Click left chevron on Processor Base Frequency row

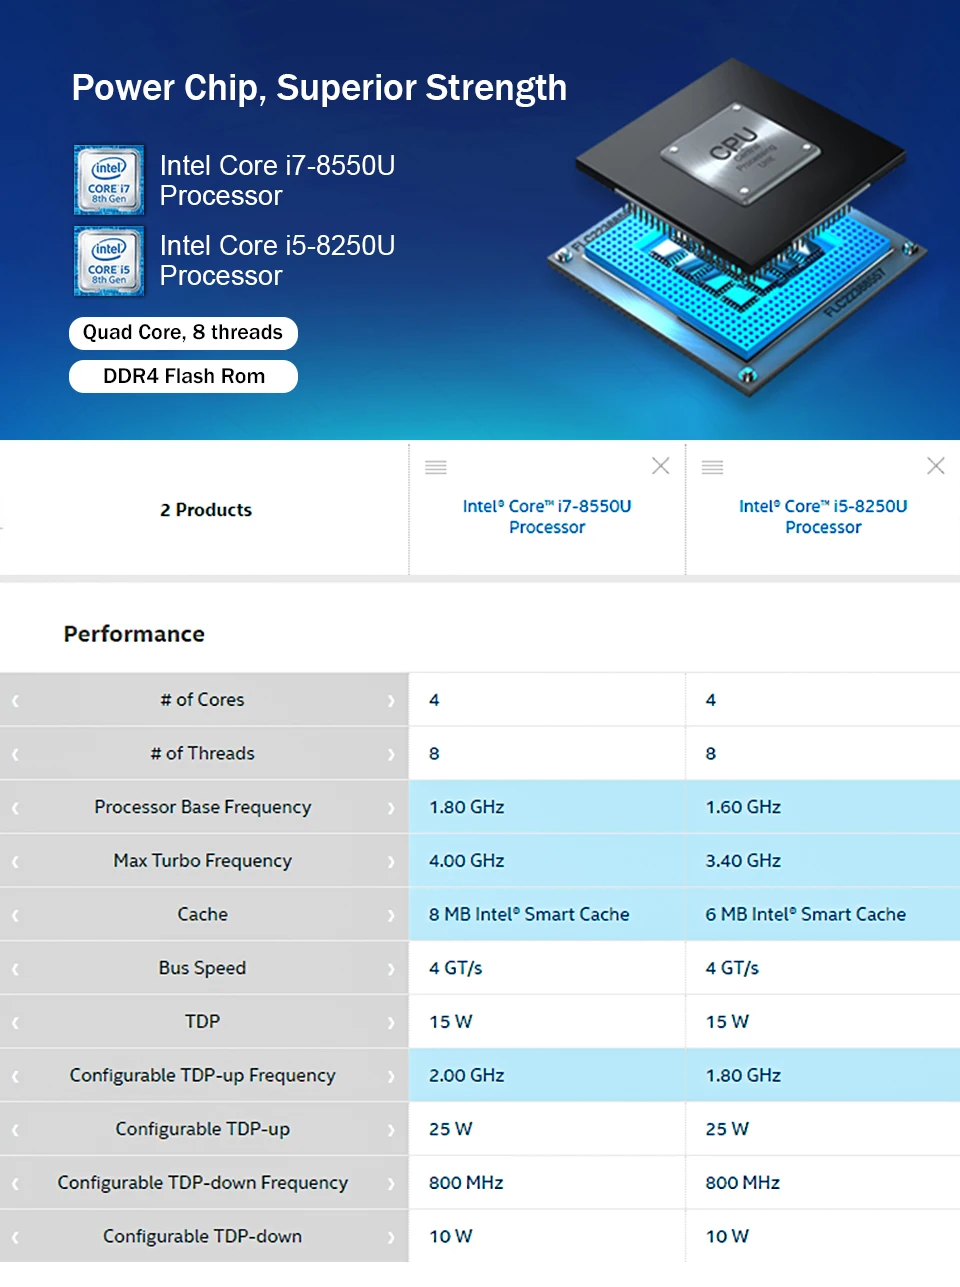pos(15,808)
